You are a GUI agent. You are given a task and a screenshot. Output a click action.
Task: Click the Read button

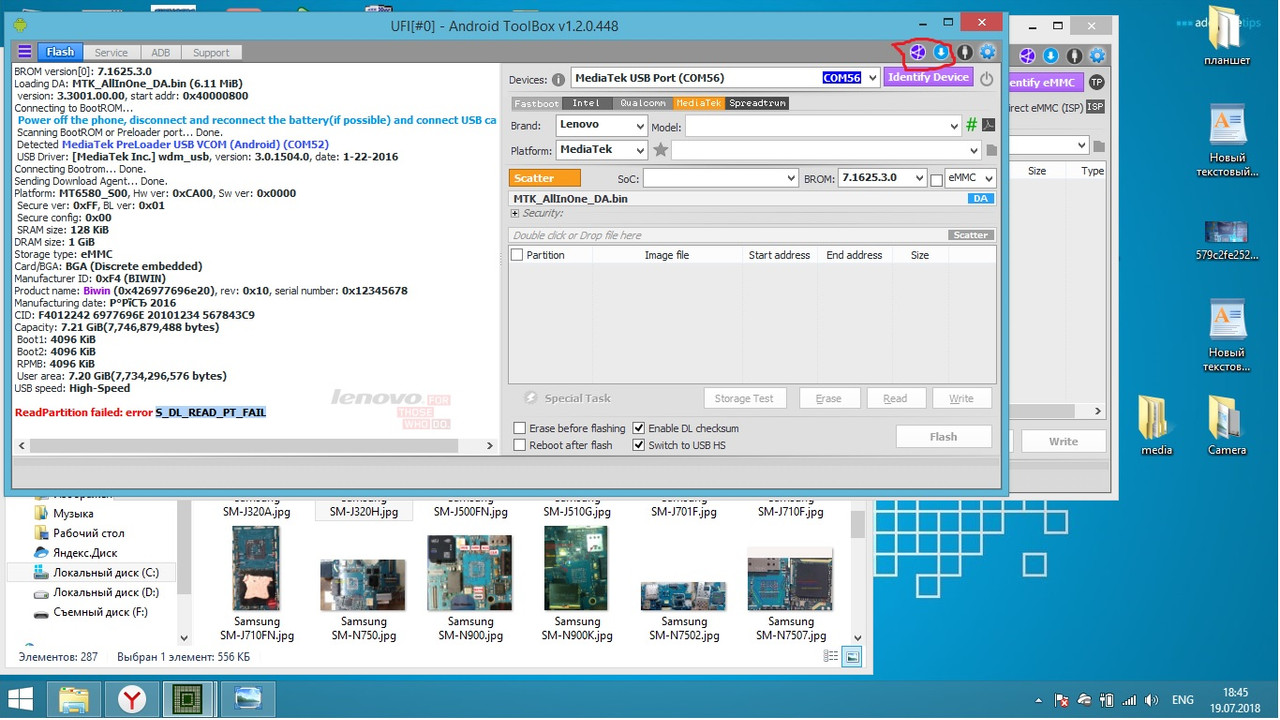pos(895,398)
